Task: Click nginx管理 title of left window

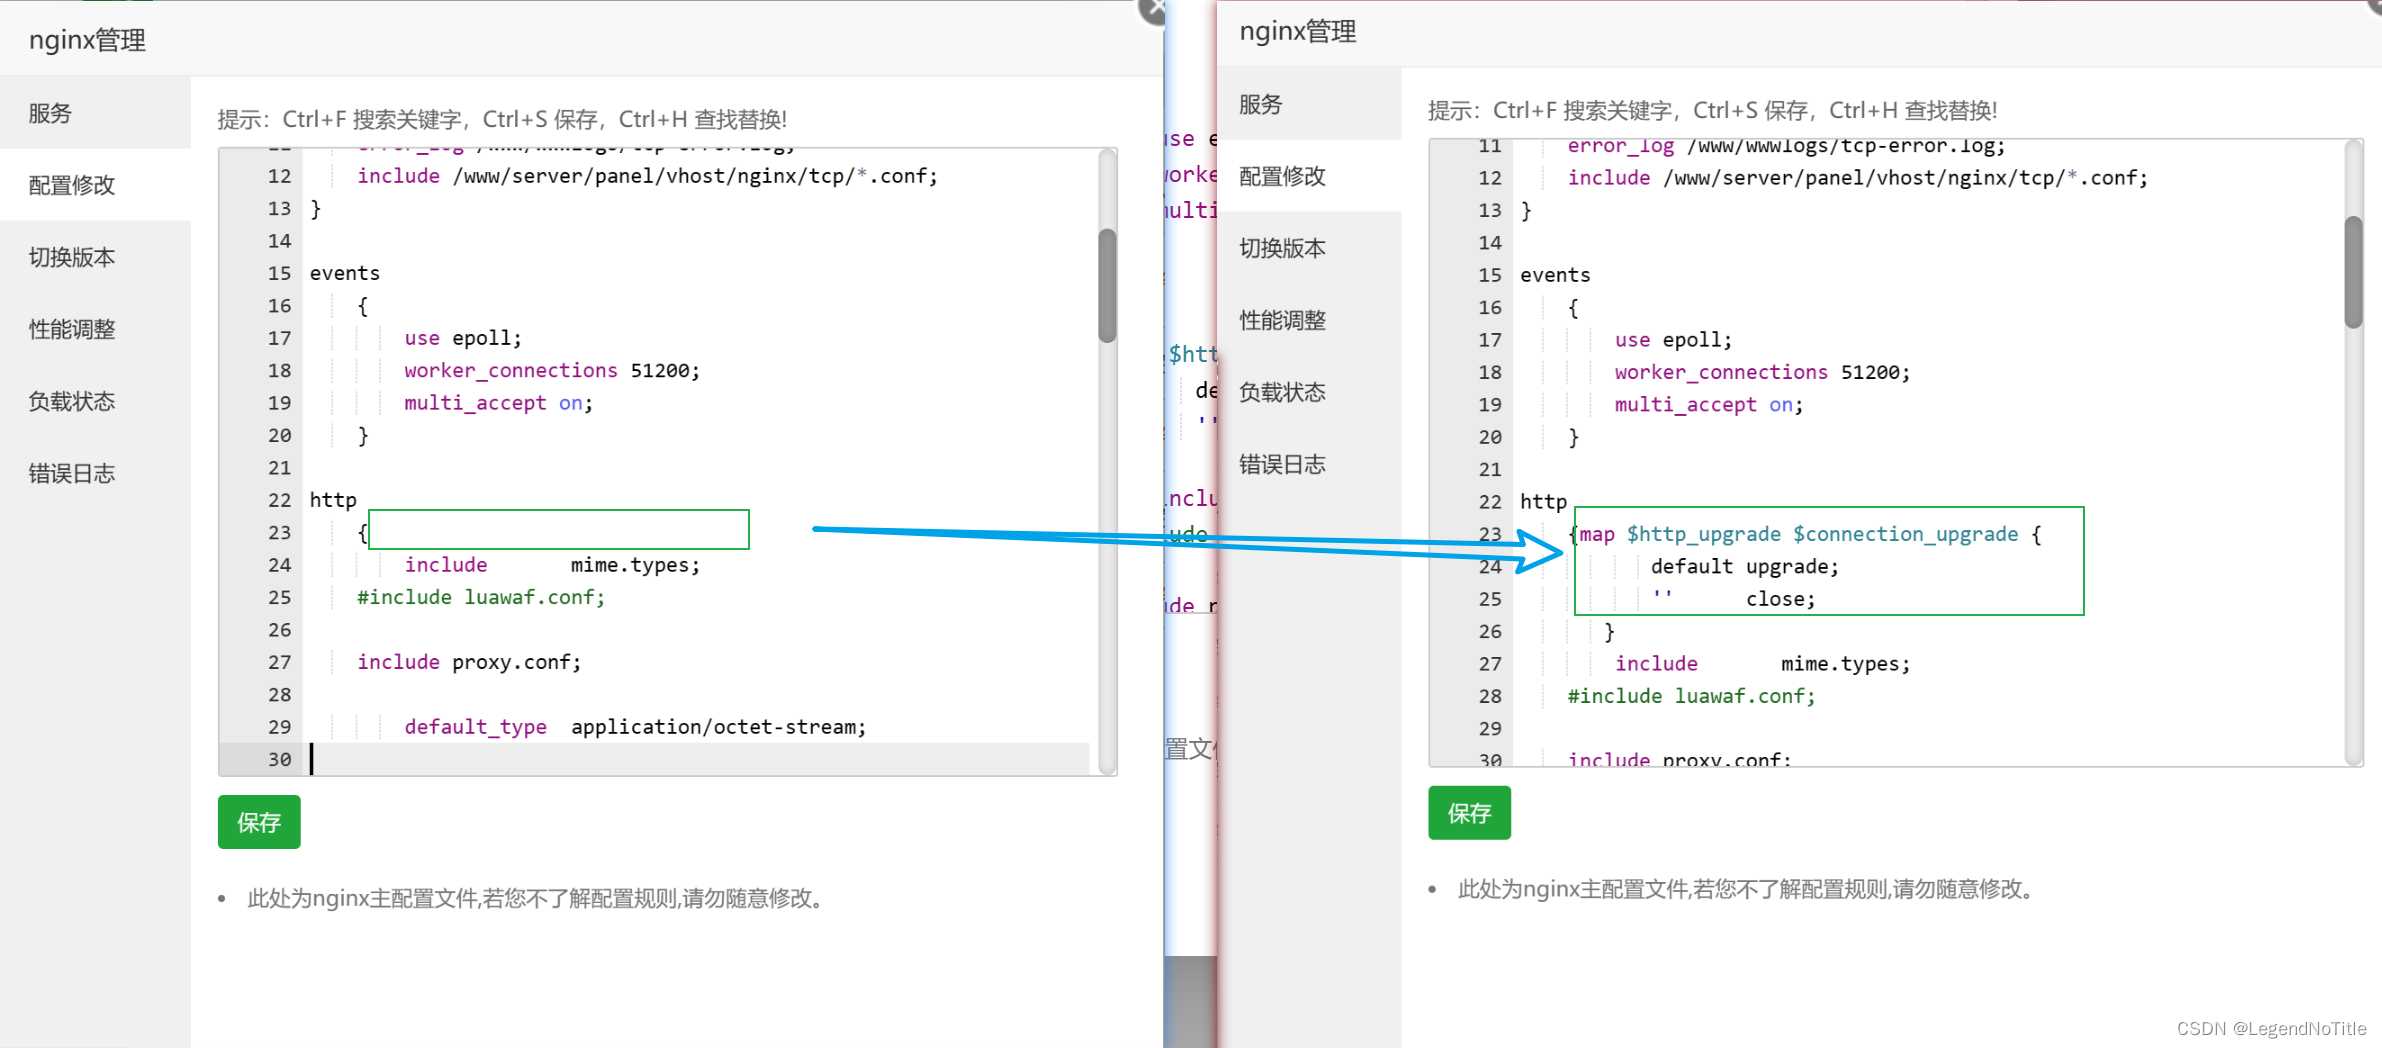Action: point(87,40)
